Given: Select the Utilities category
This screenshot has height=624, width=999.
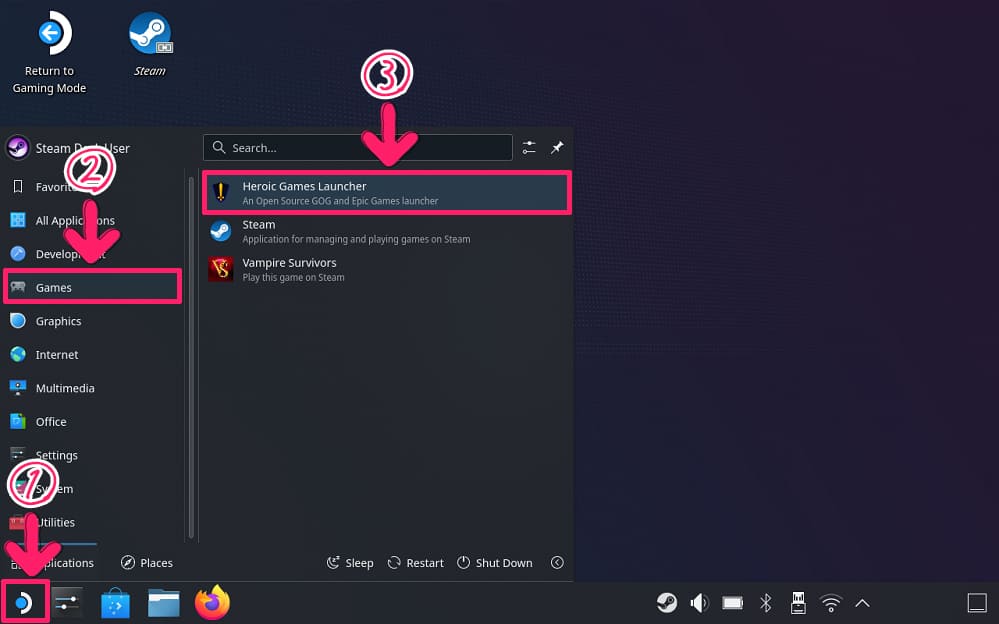Looking at the screenshot, I should click(x=94, y=522).
